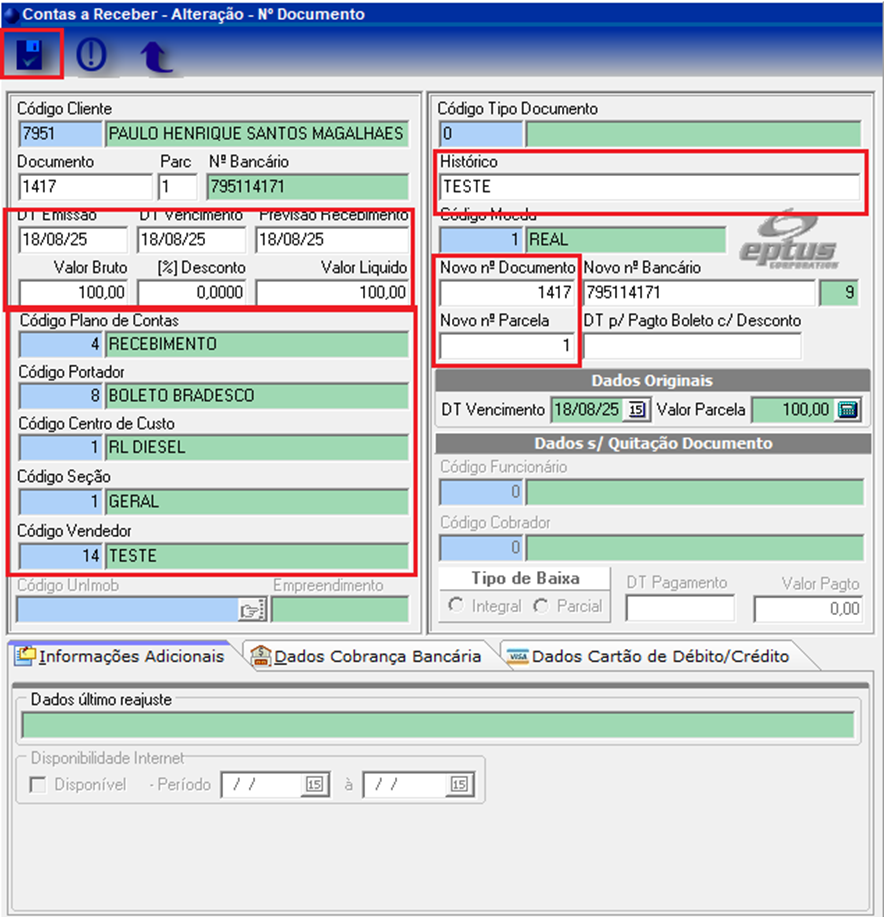884x917 pixels.
Task: Click the exclamation alert toolbar icon
Action: click(x=91, y=55)
